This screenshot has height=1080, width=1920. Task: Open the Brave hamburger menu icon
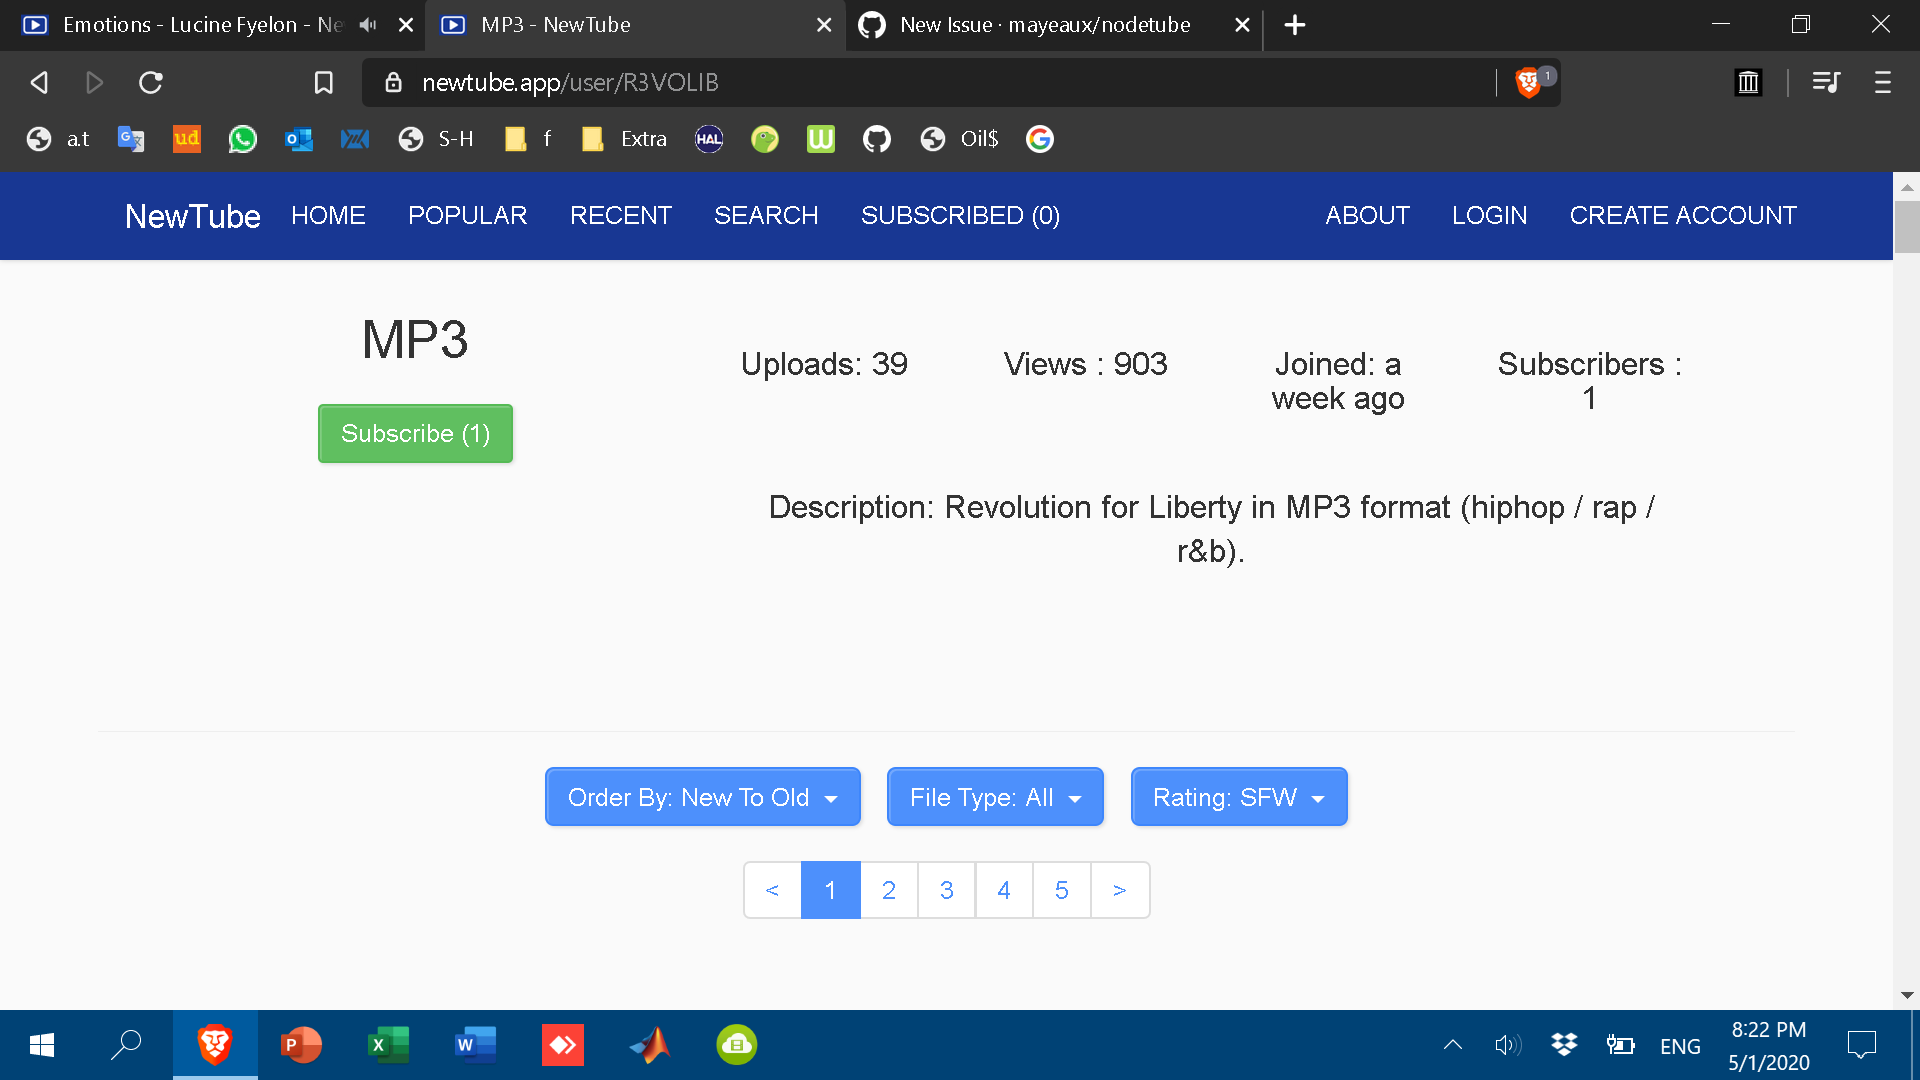[1882, 83]
